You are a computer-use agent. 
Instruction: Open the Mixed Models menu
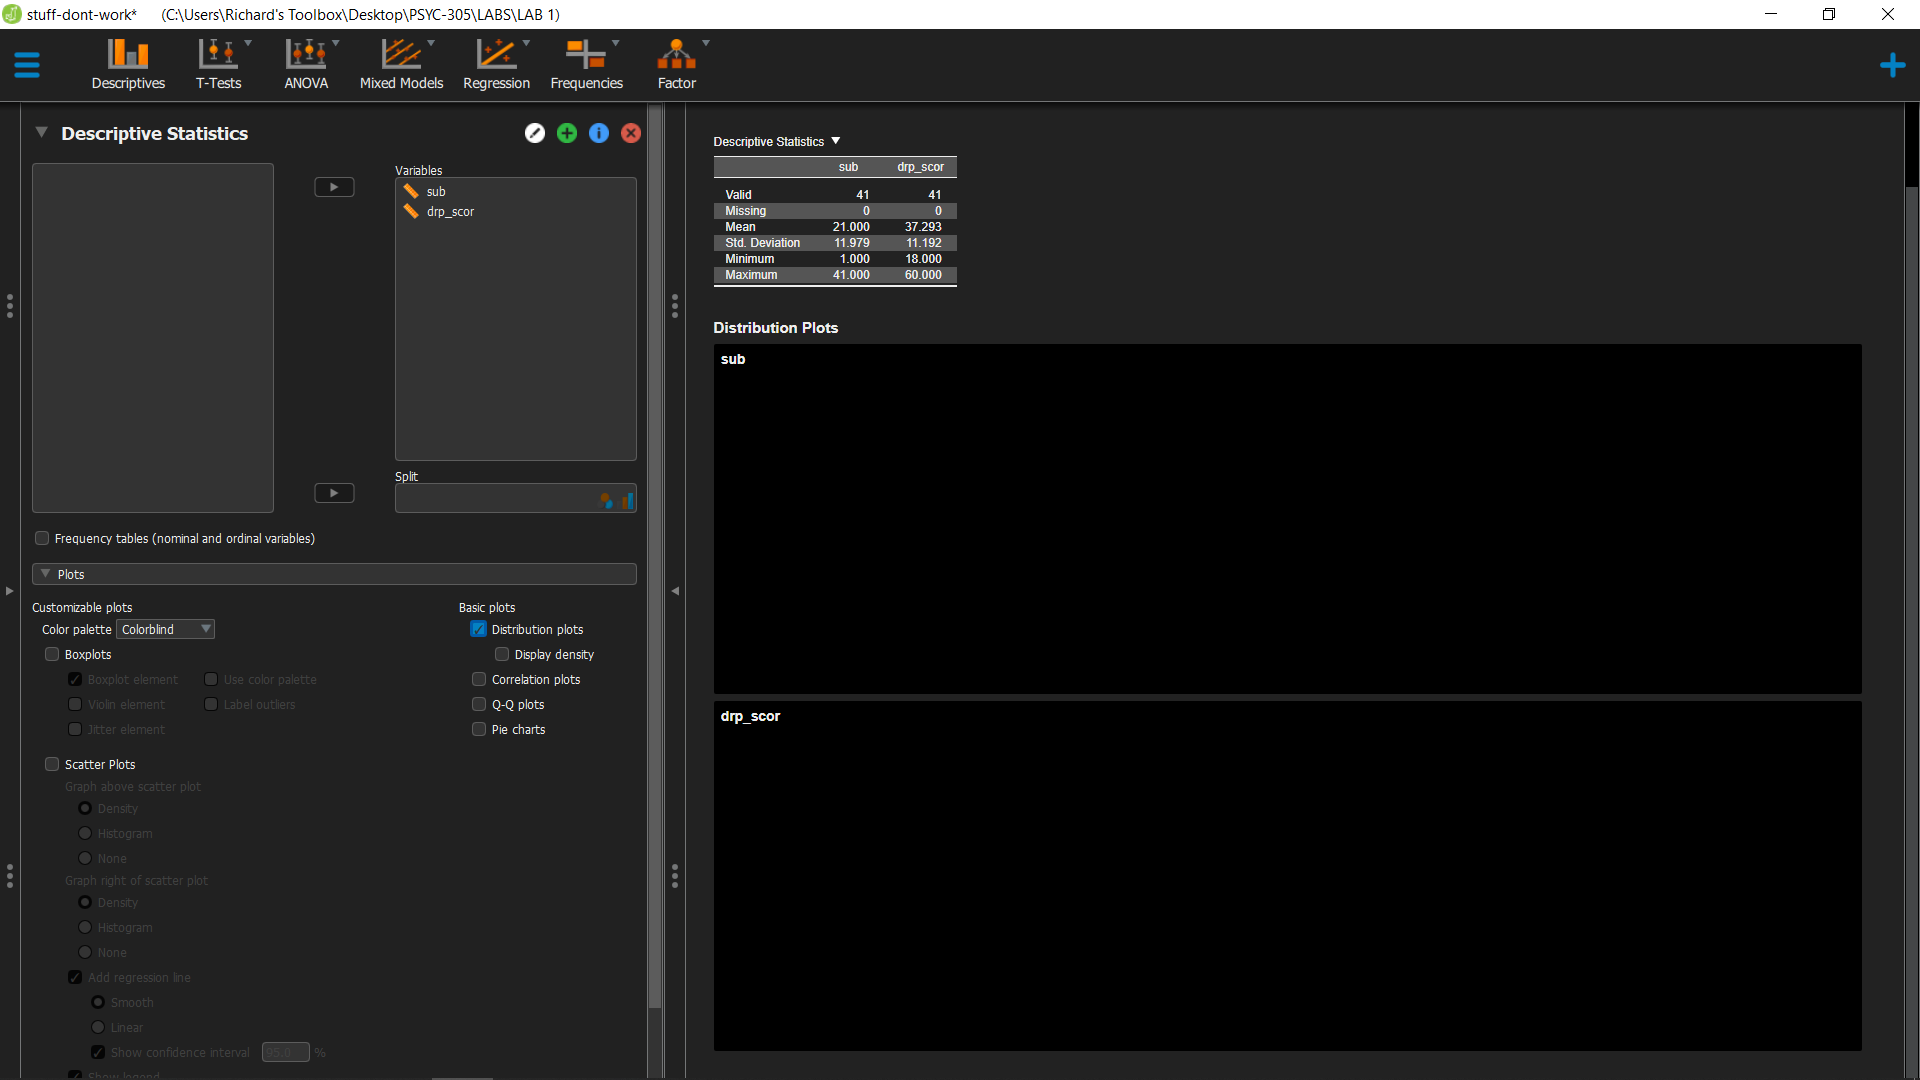click(x=401, y=63)
